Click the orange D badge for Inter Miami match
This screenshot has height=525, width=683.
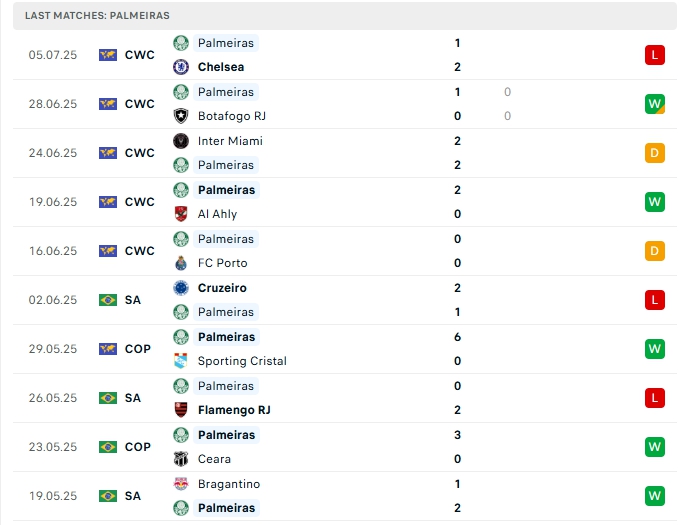[655, 153]
